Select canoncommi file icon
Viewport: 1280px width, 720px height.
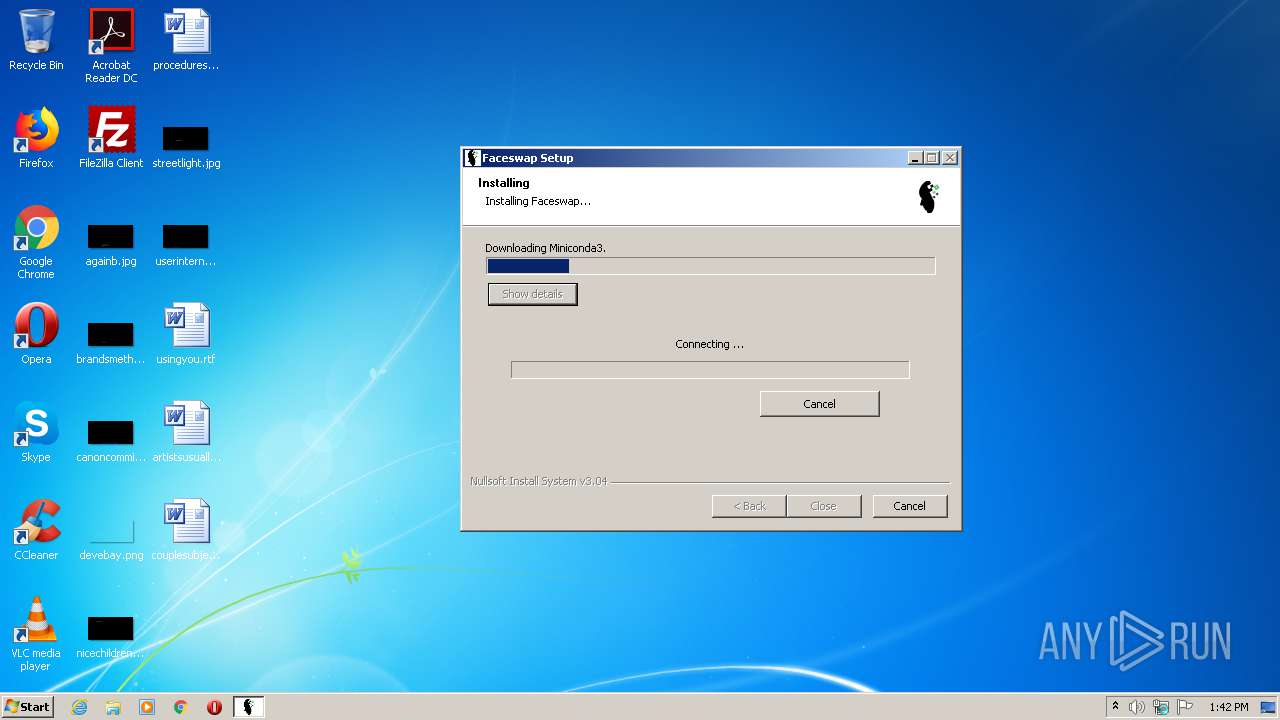click(x=111, y=440)
